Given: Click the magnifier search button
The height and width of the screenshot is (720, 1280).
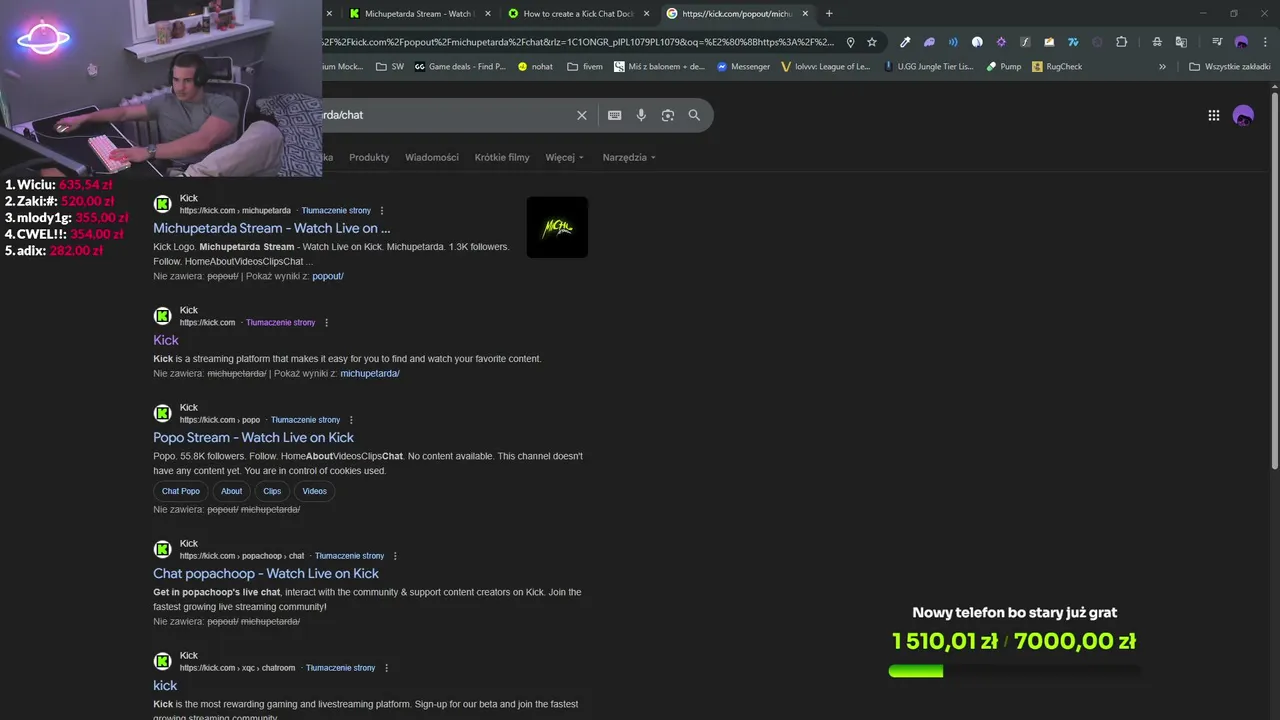Looking at the screenshot, I should 694,115.
